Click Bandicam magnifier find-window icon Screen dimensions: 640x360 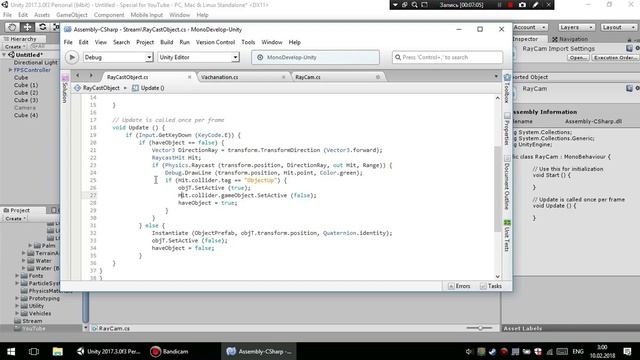[x=415, y=5]
